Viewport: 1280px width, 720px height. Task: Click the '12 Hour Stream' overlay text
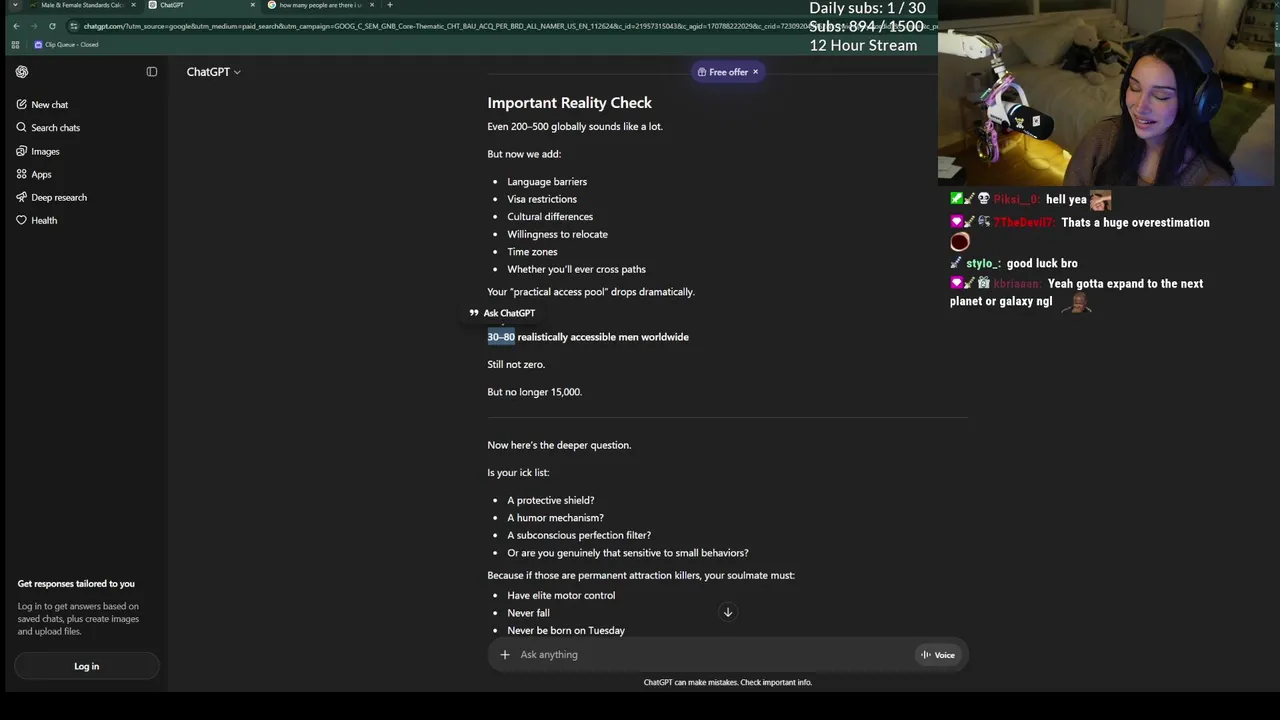click(x=863, y=45)
